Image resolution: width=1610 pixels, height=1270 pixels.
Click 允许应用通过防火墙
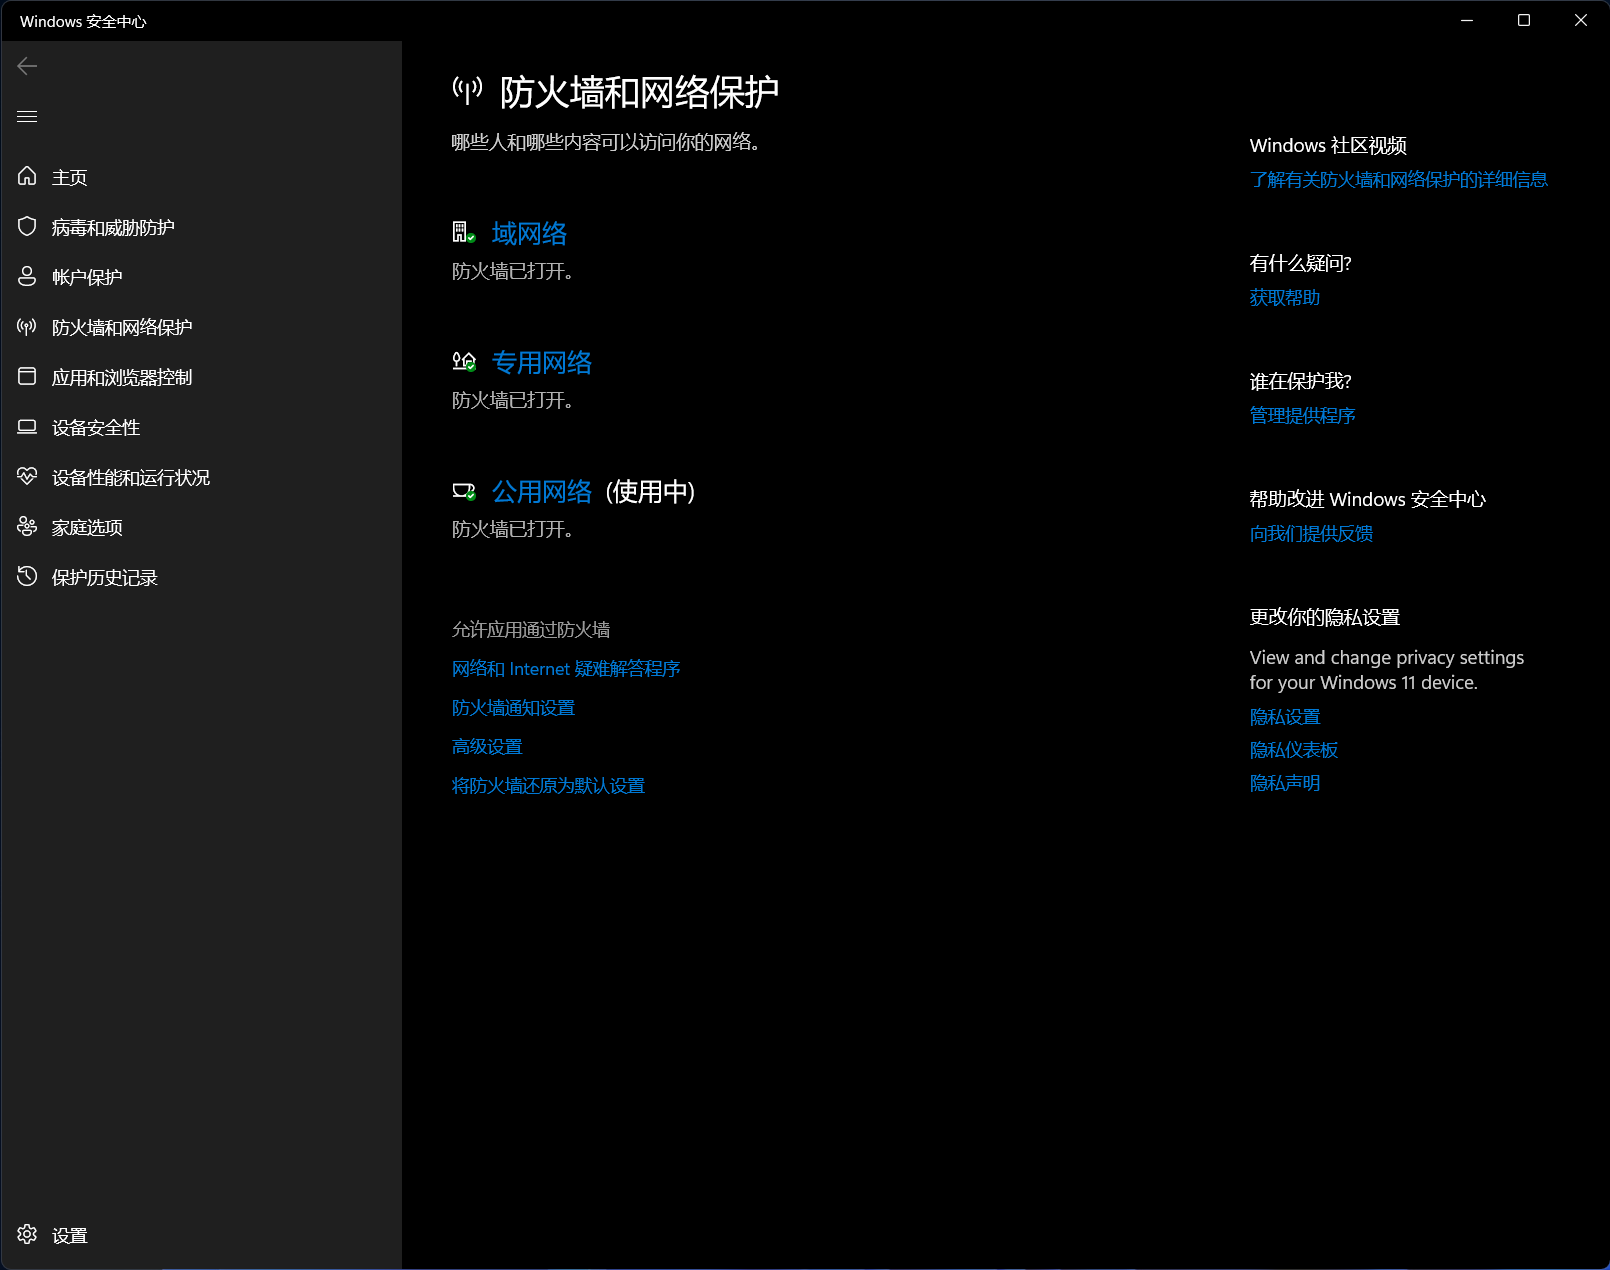coord(530,630)
